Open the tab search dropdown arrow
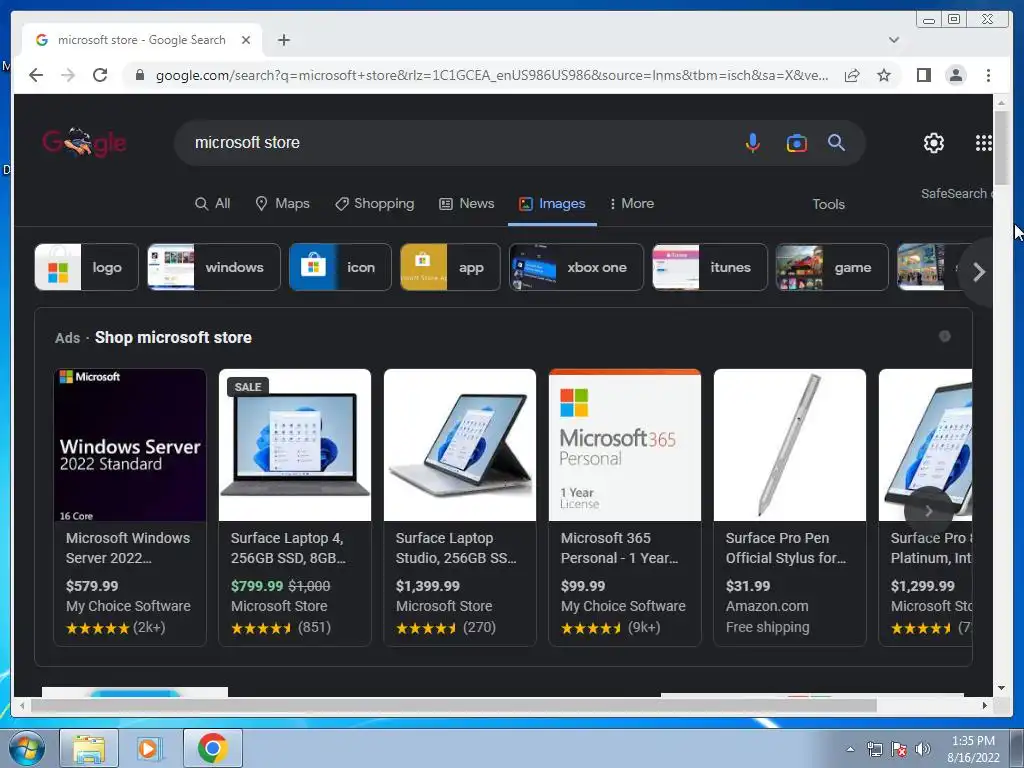This screenshot has width=1024, height=768. click(893, 40)
